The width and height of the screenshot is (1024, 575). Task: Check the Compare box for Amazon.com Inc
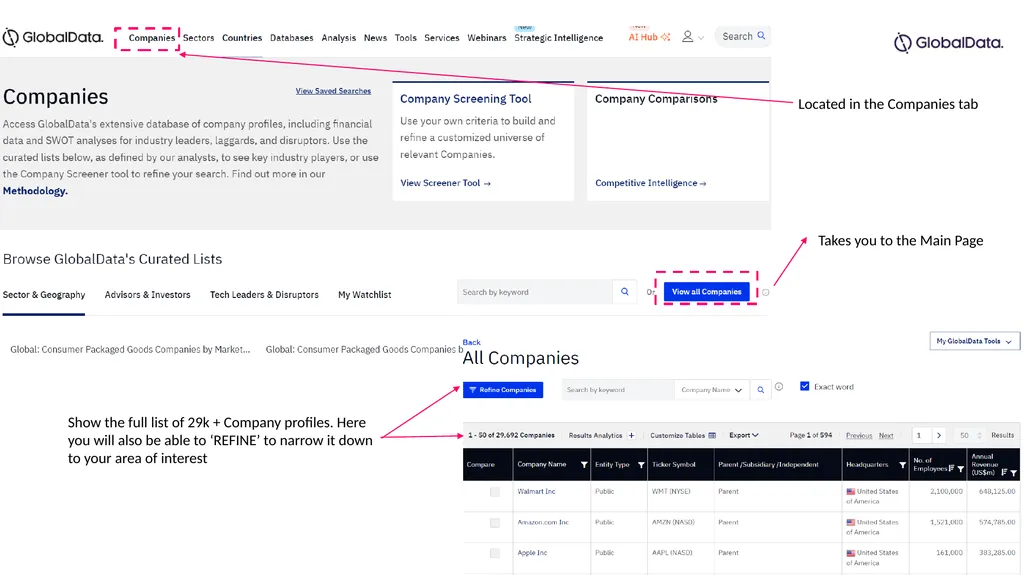495,523
